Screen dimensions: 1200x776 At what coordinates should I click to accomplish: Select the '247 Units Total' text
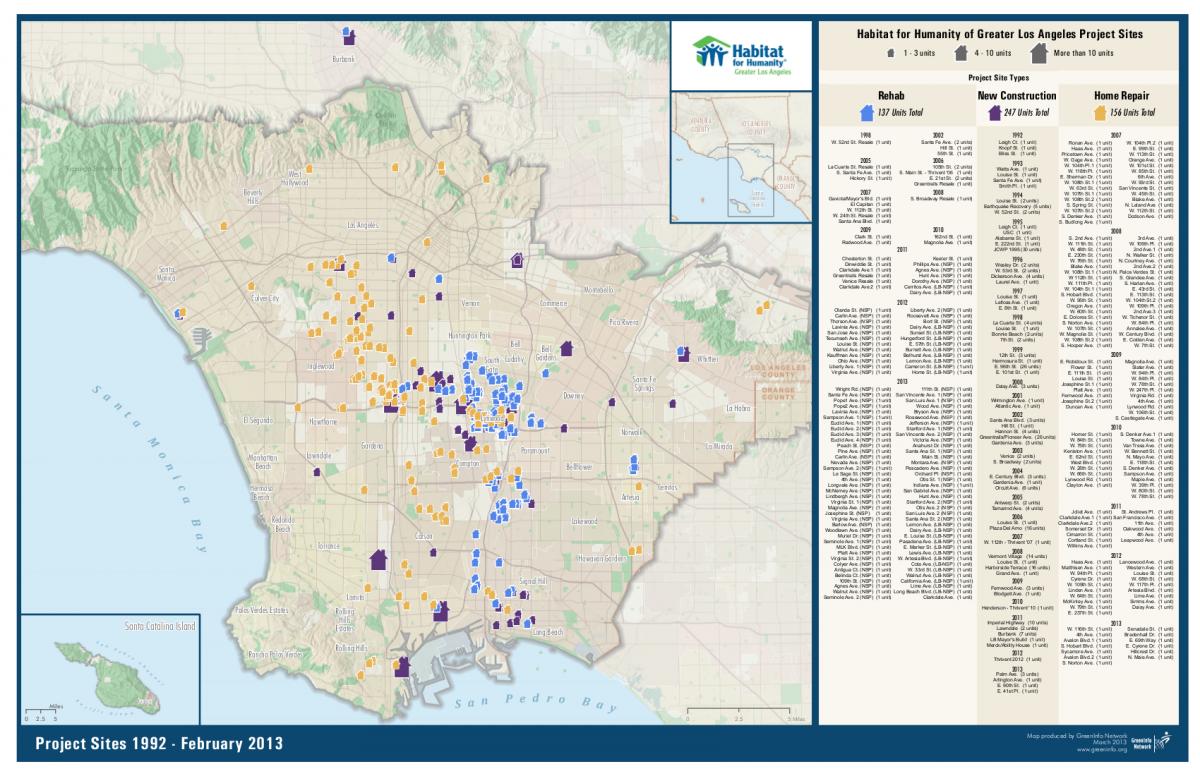click(1027, 114)
